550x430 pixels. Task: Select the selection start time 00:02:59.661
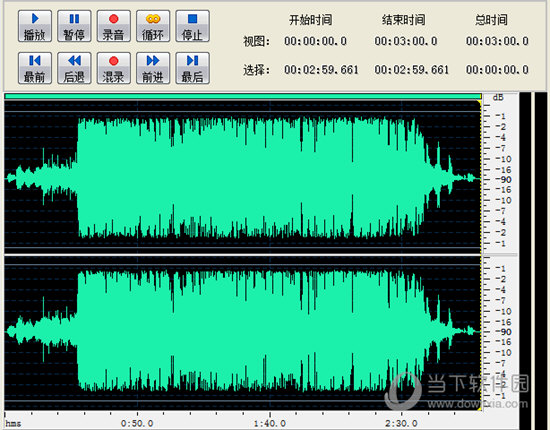click(x=321, y=69)
